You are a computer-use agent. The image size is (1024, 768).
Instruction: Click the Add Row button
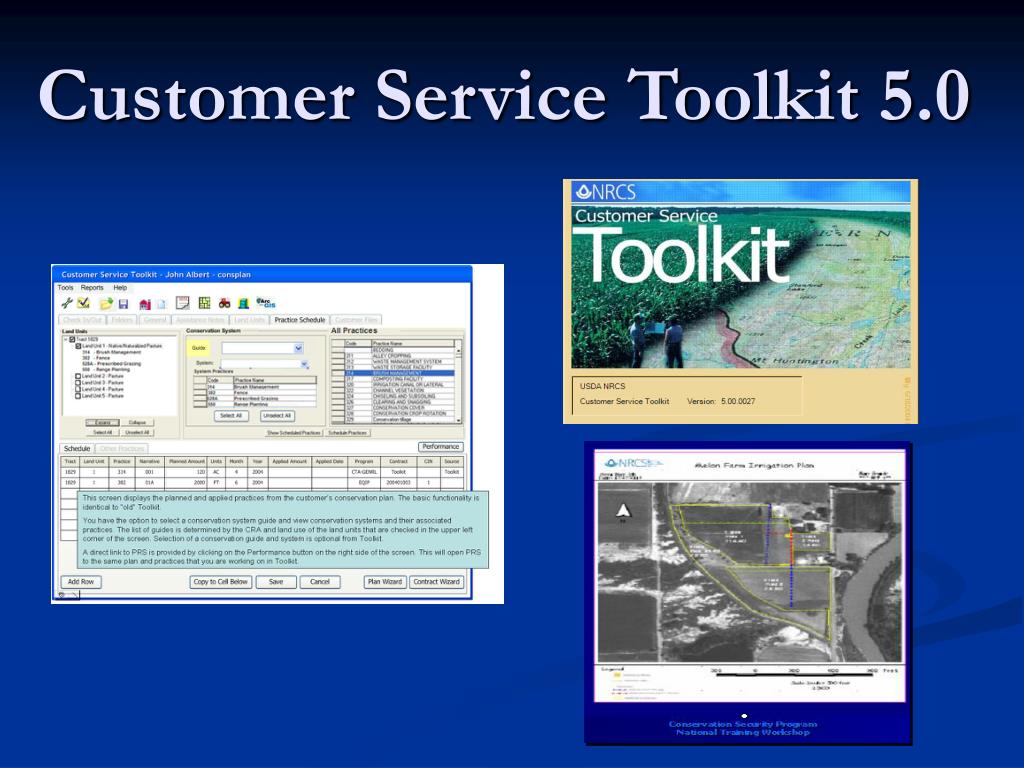(81, 582)
